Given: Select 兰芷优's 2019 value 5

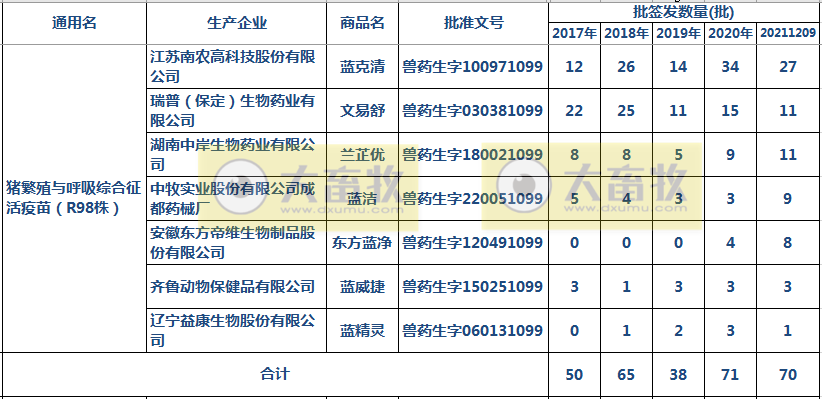Looking at the screenshot, I should coord(678,155).
